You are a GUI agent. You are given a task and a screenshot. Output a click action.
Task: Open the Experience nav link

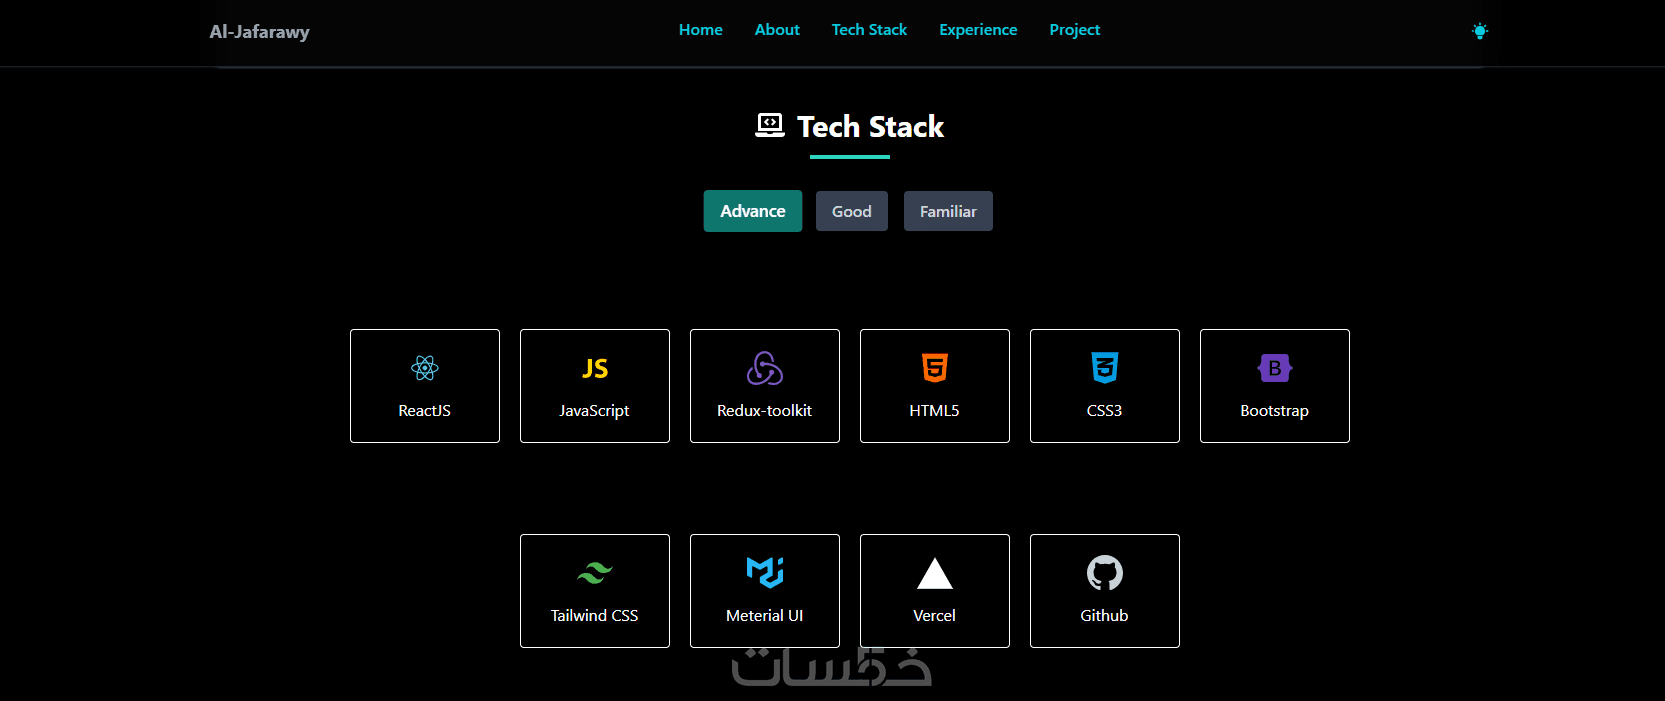978,30
